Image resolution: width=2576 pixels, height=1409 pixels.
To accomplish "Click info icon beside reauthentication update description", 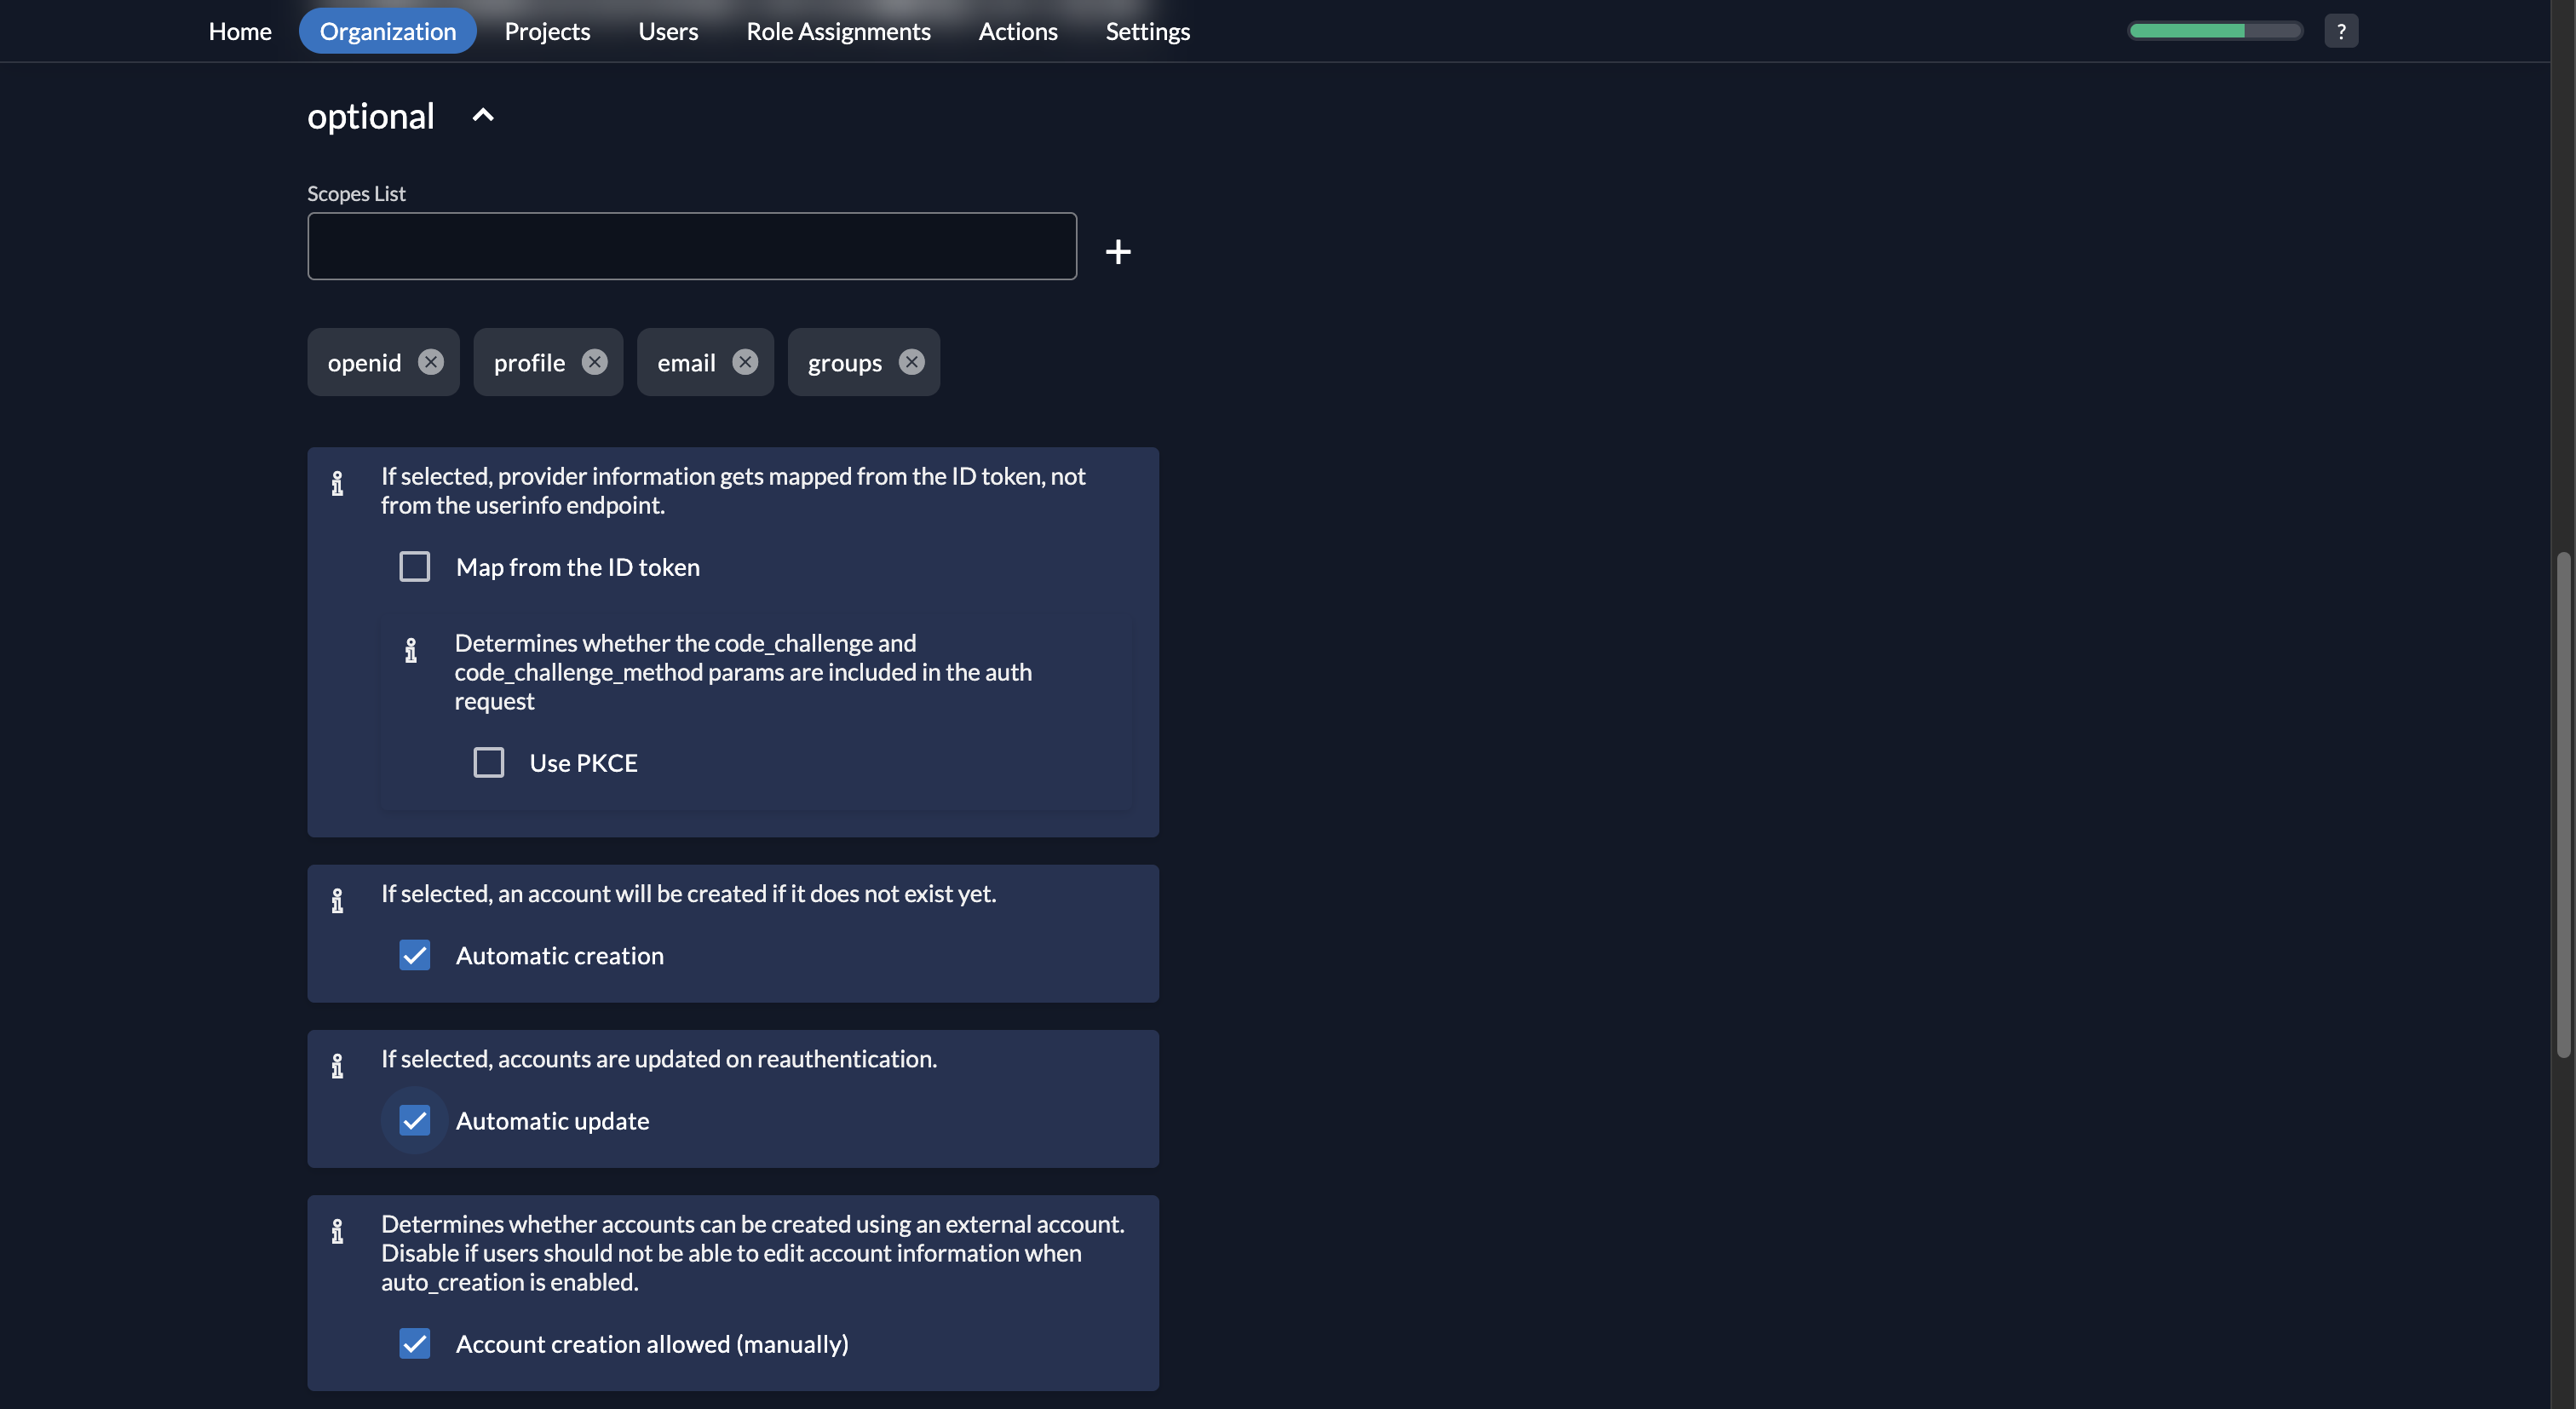I will point(337,1066).
